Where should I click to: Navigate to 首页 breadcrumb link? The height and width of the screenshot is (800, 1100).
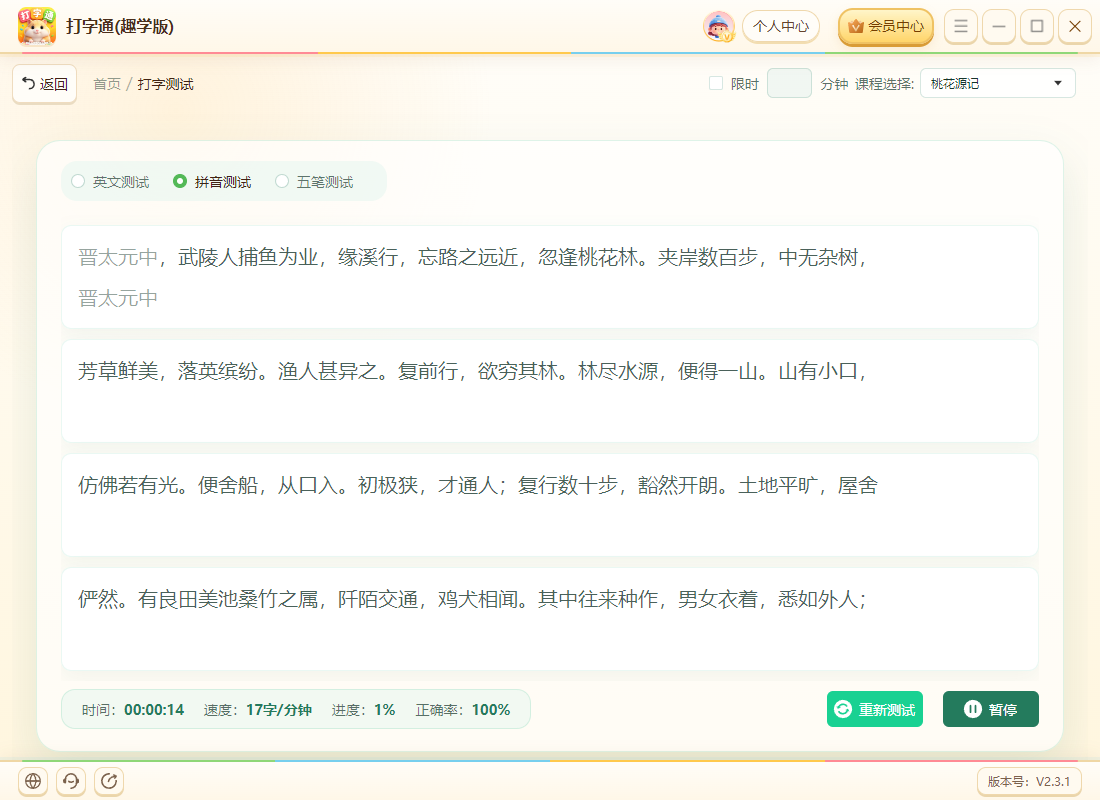pos(107,84)
